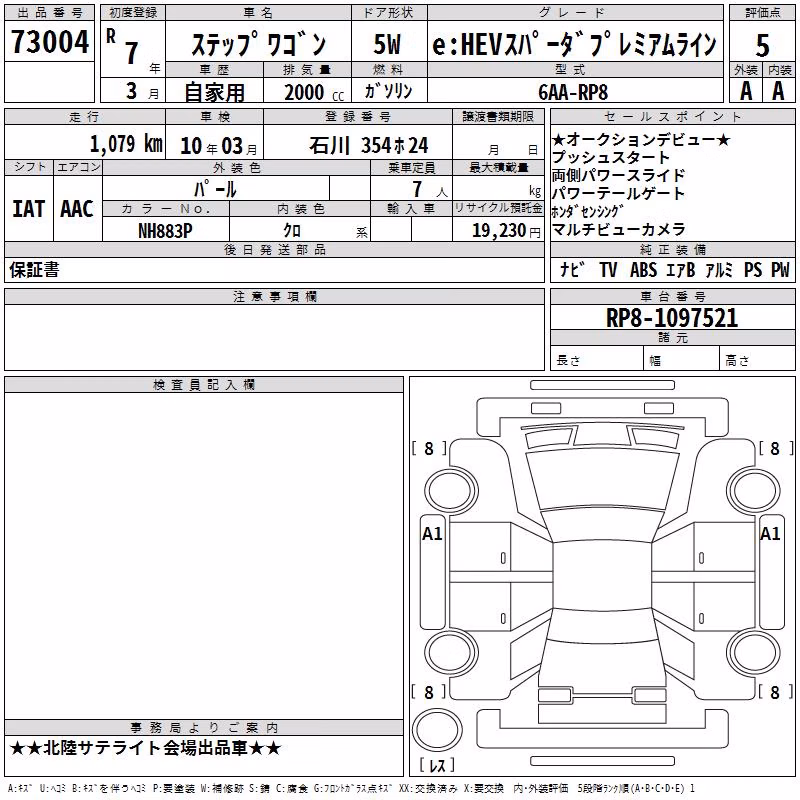Click the レス spare tire label
This screenshot has height=800, width=800.
click(437, 765)
